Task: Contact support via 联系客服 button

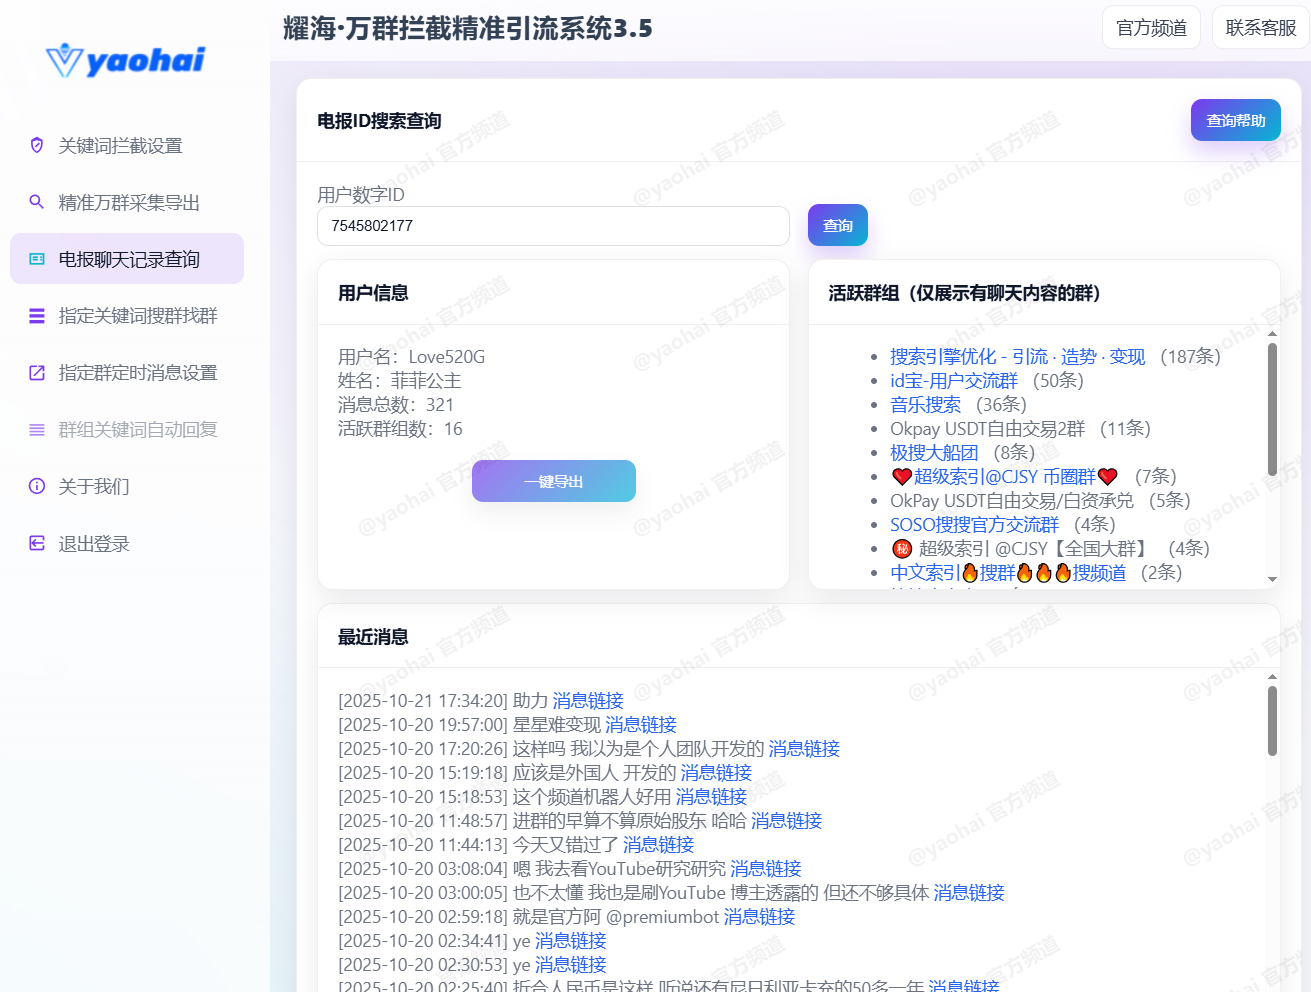Action: (1260, 28)
